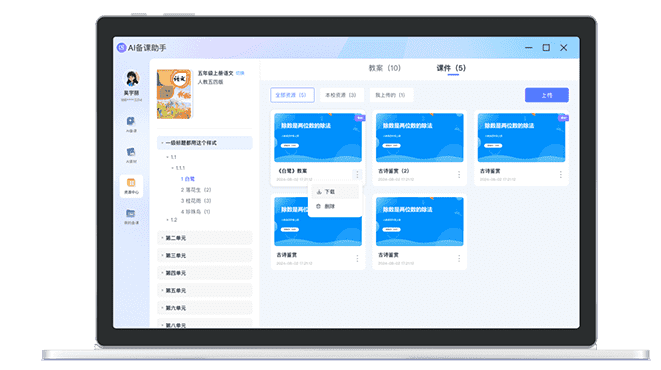The image size is (661, 370).
Task: Open three-dot menu on top-right 古诗鉴赏 card
Action: point(561,174)
